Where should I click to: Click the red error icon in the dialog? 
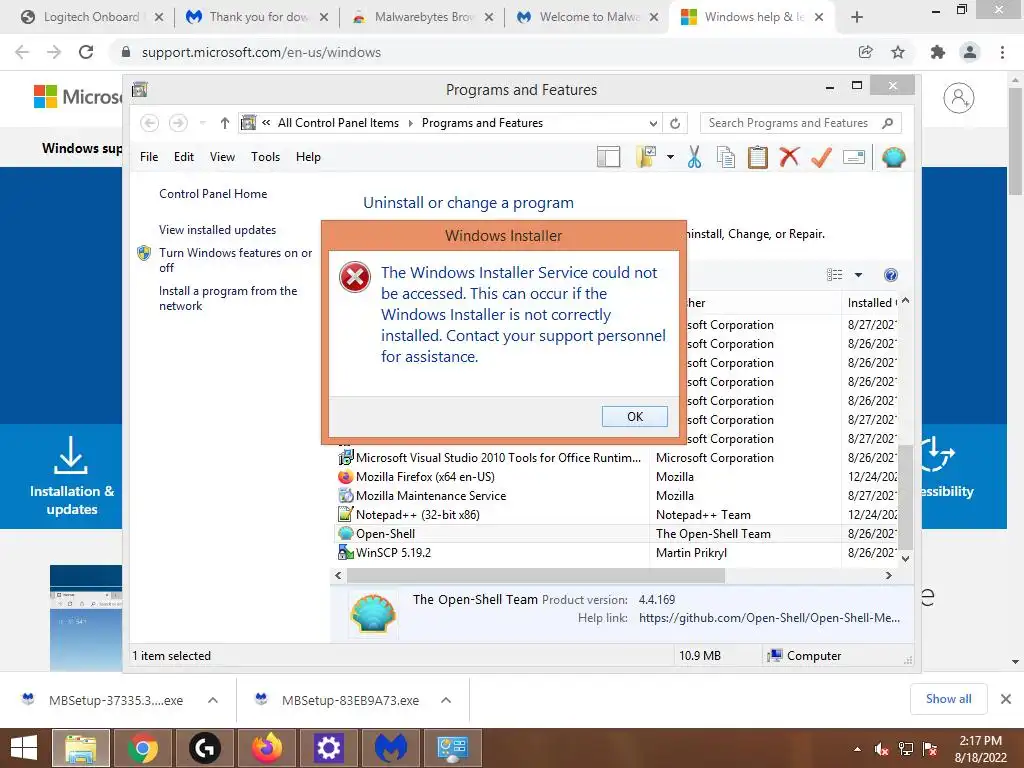click(x=355, y=277)
